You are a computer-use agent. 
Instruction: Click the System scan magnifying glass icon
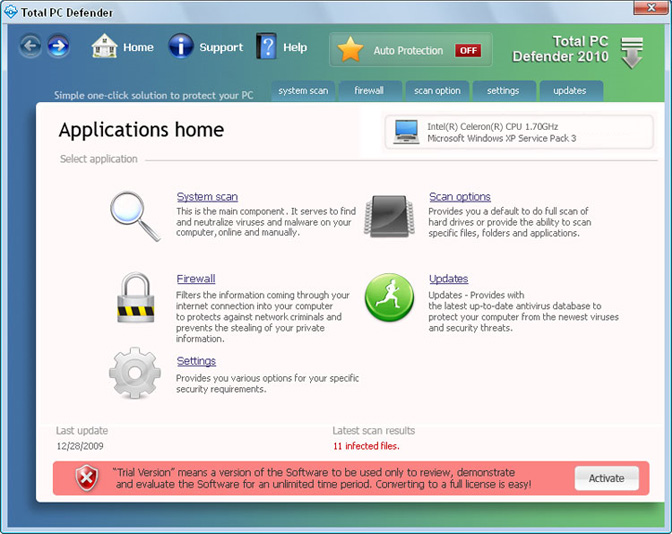tap(135, 216)
